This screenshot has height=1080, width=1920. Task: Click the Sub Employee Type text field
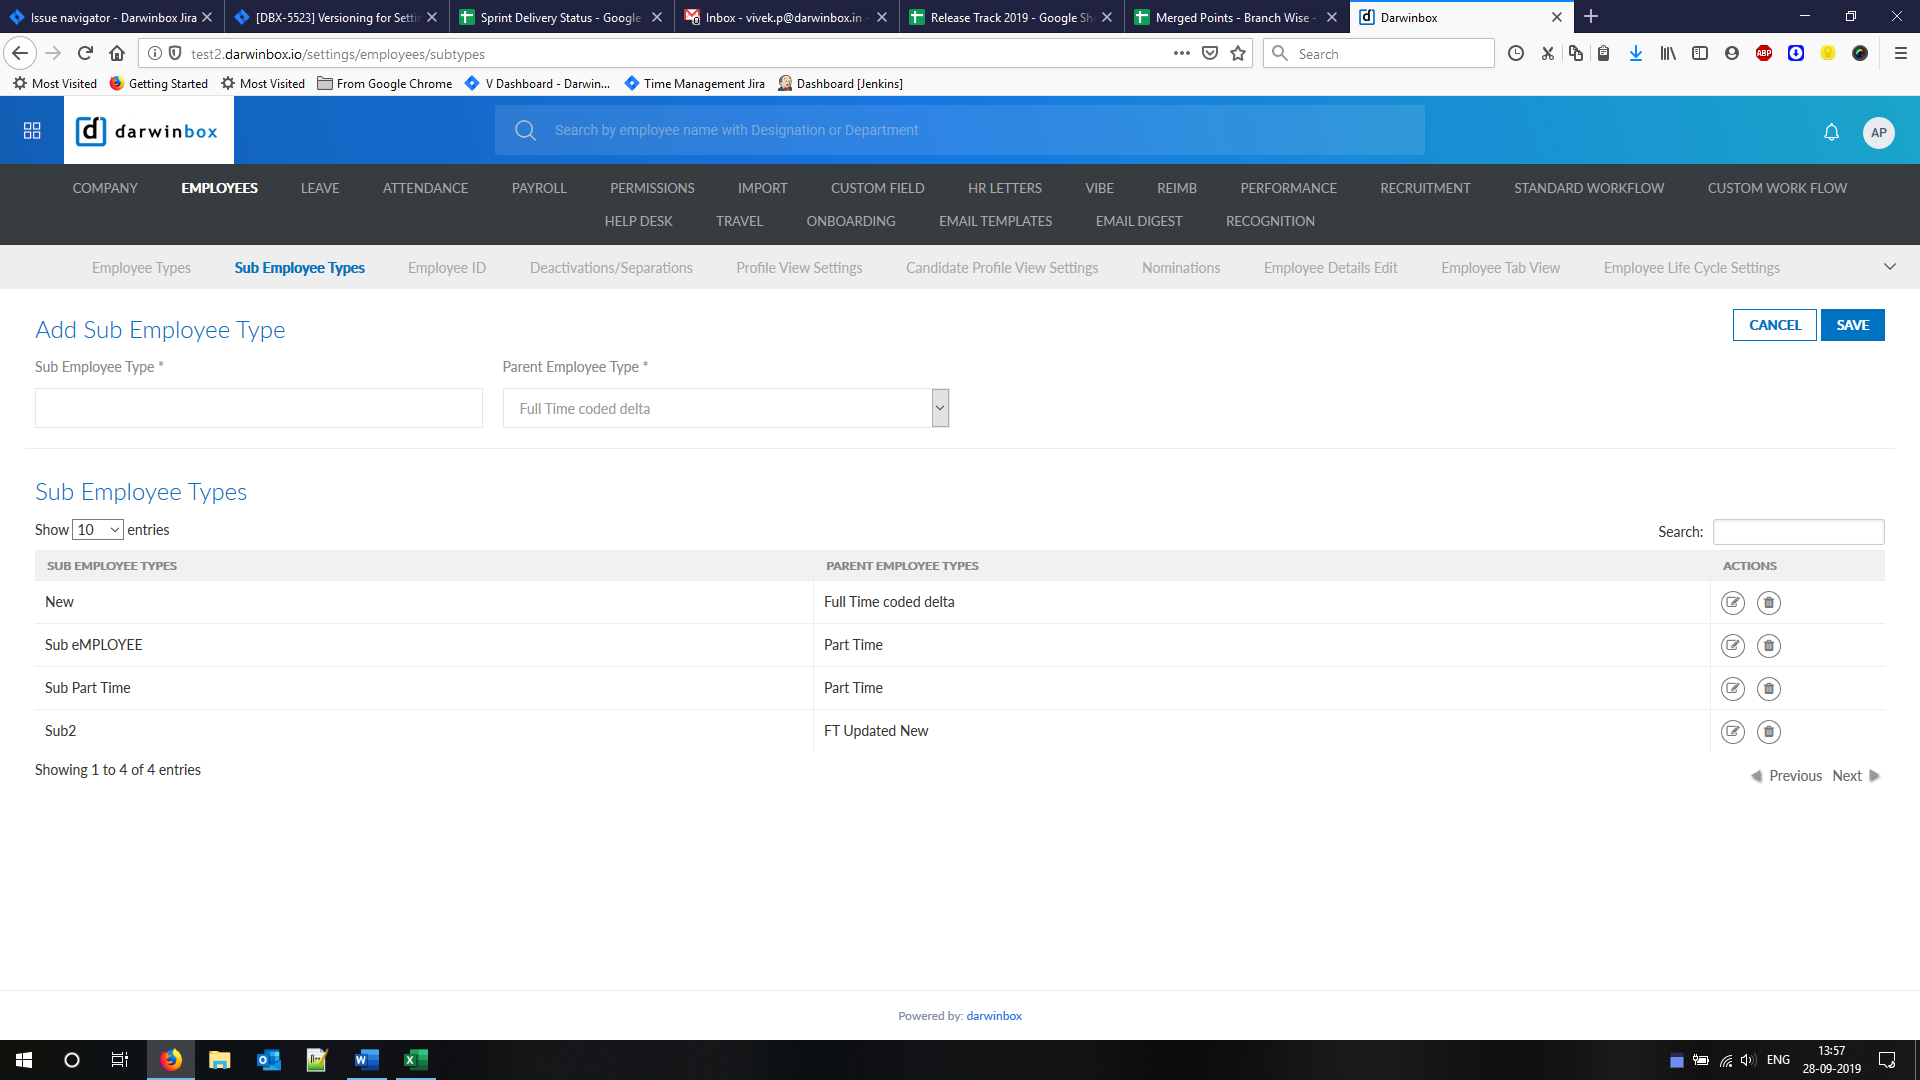pyautogui.click(x=258, y=408)
